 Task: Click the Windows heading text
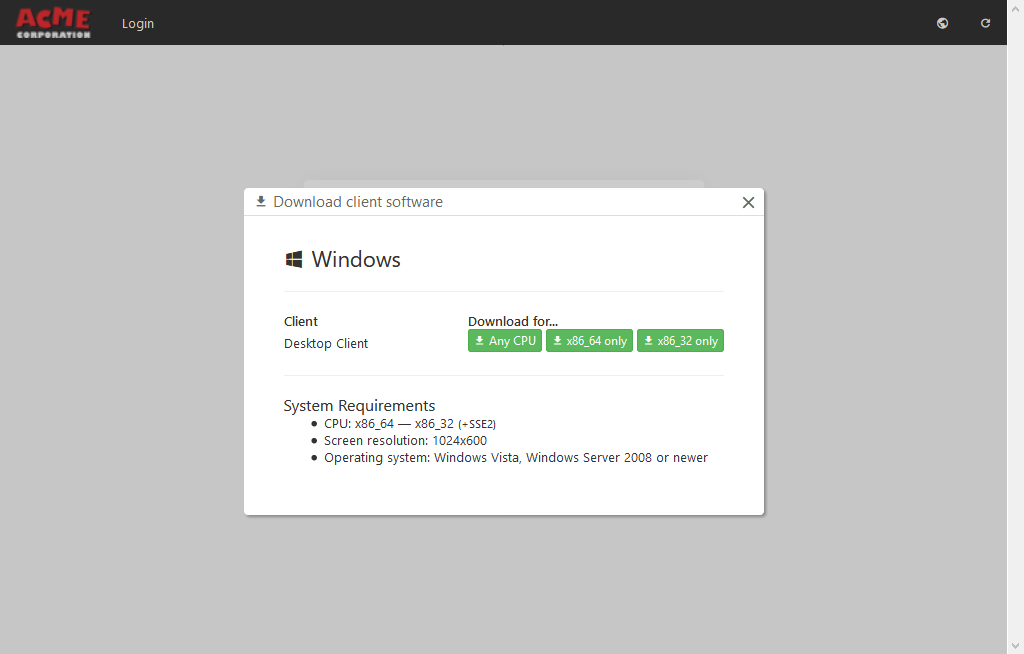click(356, 259)
